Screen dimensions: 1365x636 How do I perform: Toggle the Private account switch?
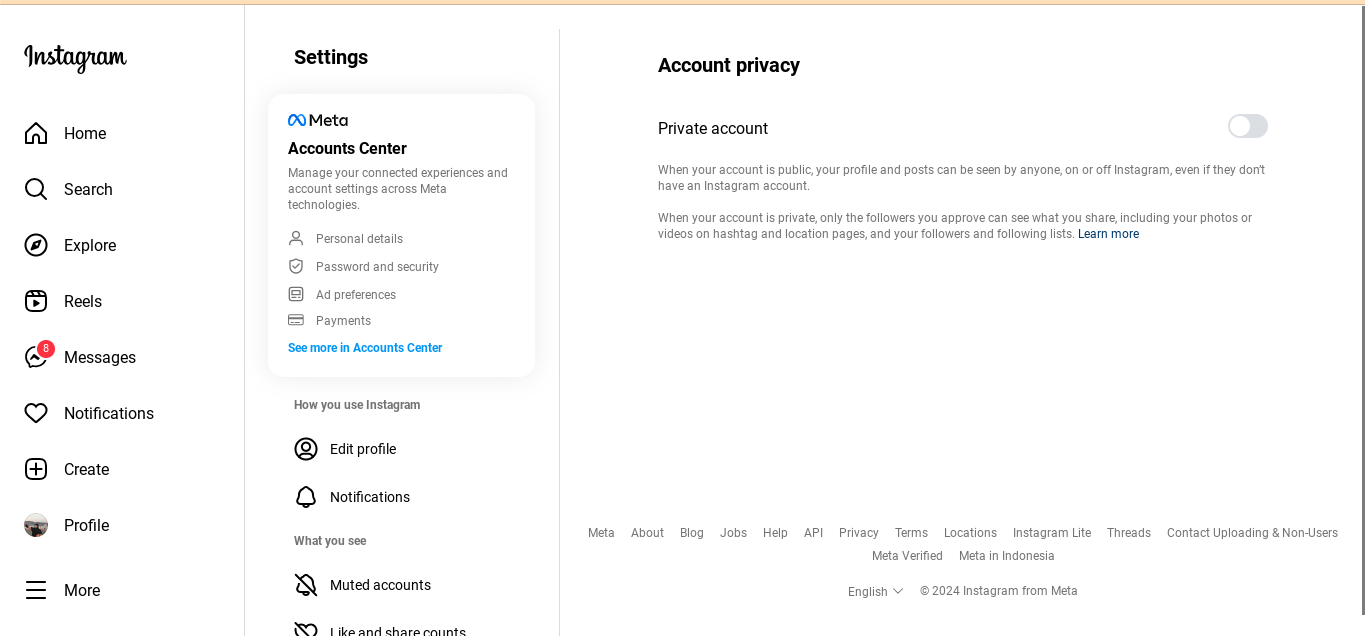coord(1248,126)
